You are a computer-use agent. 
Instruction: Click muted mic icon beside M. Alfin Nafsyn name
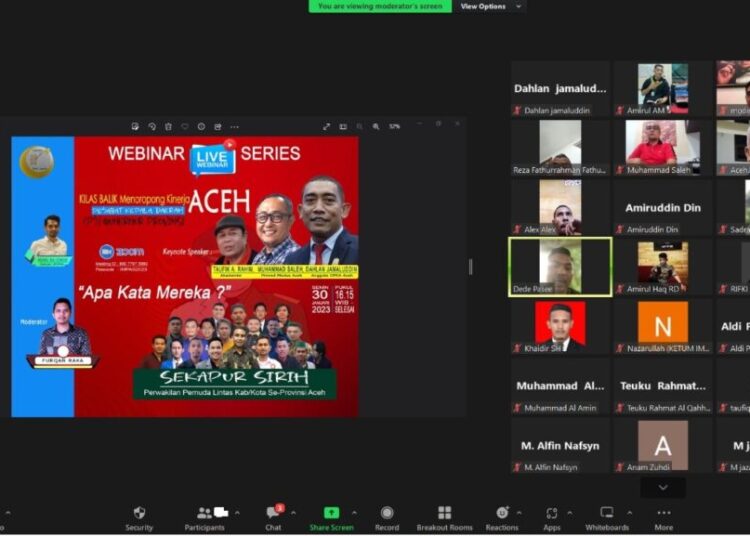coord(517,467)
